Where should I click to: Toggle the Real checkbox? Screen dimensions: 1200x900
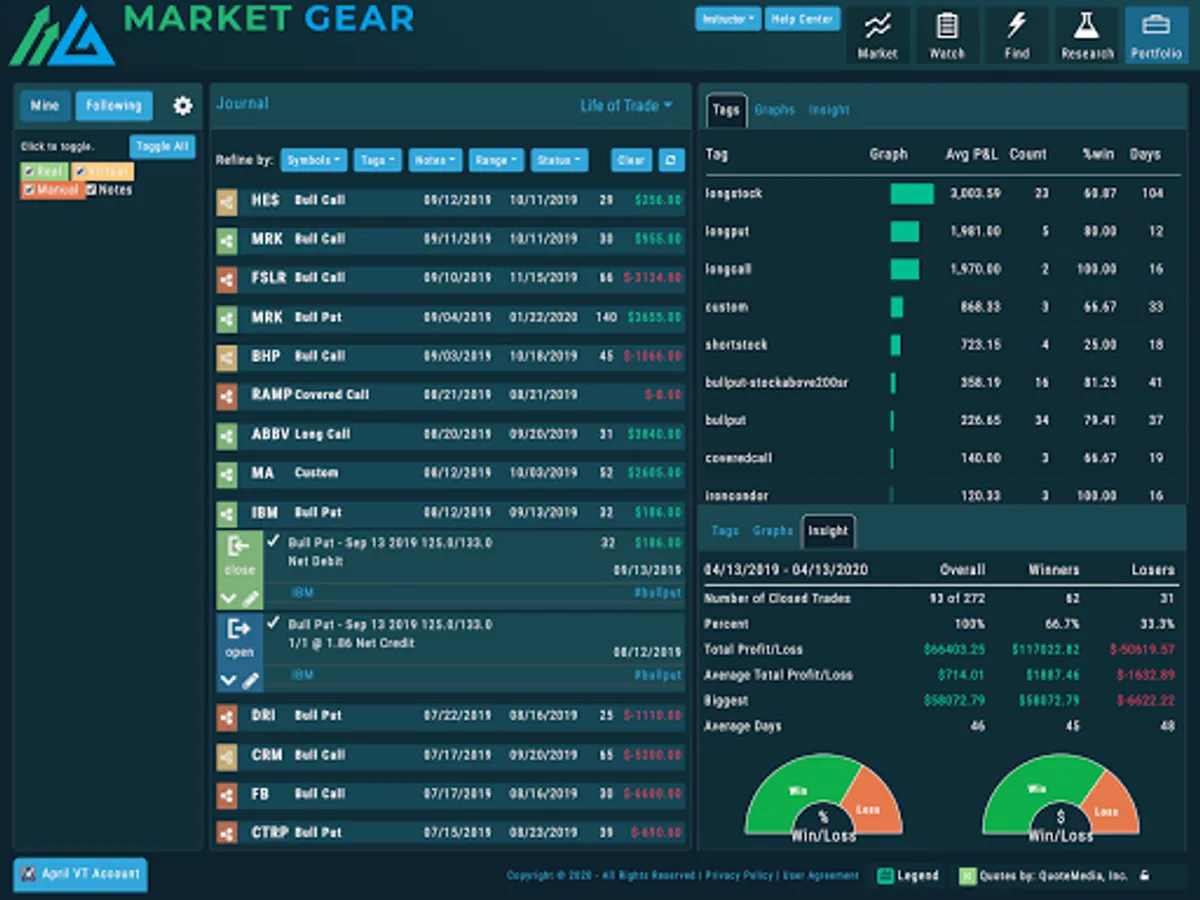tap(29, 172)
